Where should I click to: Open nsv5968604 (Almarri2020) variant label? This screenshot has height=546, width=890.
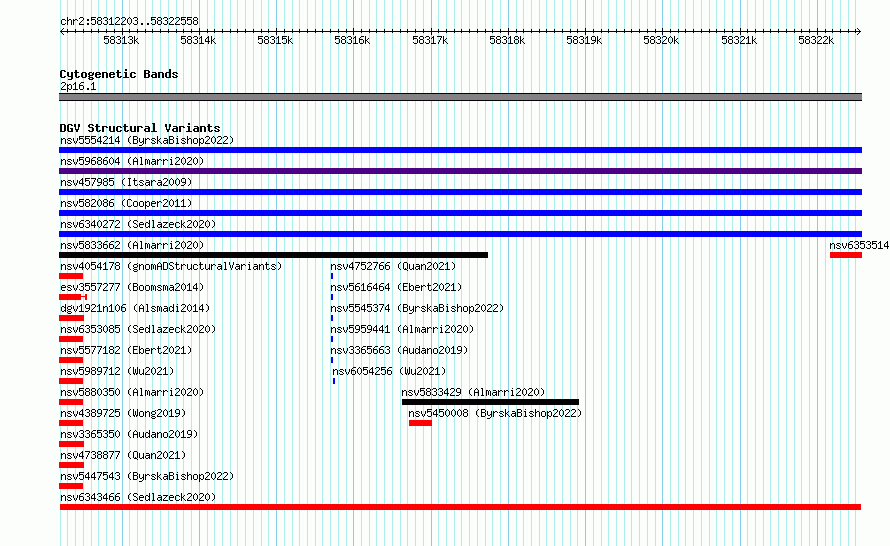point(132,161)
